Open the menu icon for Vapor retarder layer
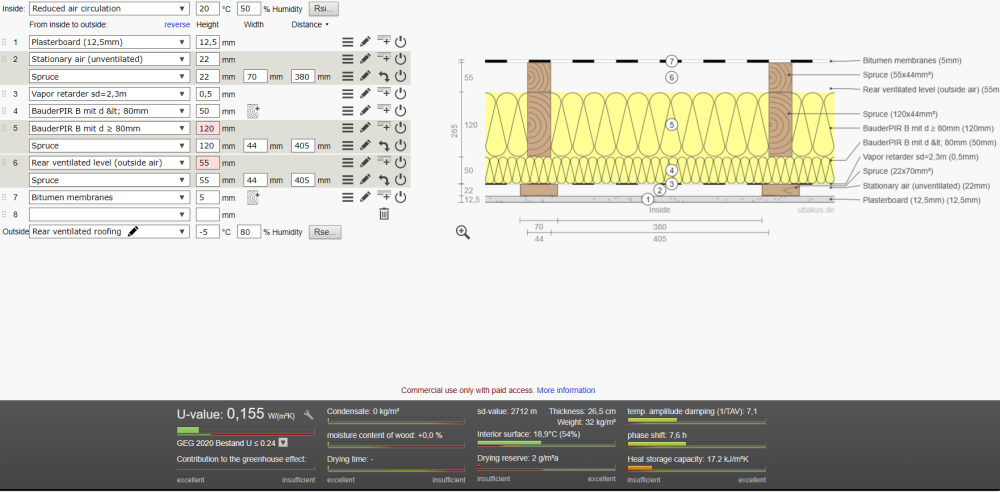 pyautogui.click(x=348, y=94)
